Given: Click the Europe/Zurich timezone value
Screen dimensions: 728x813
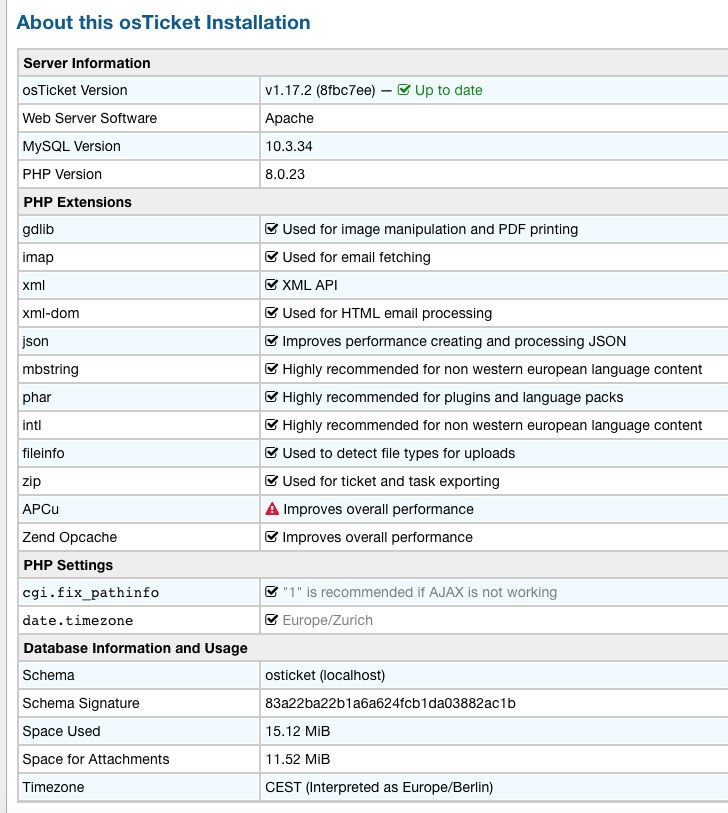Looking at the screenshot, I should coord(327,620).
